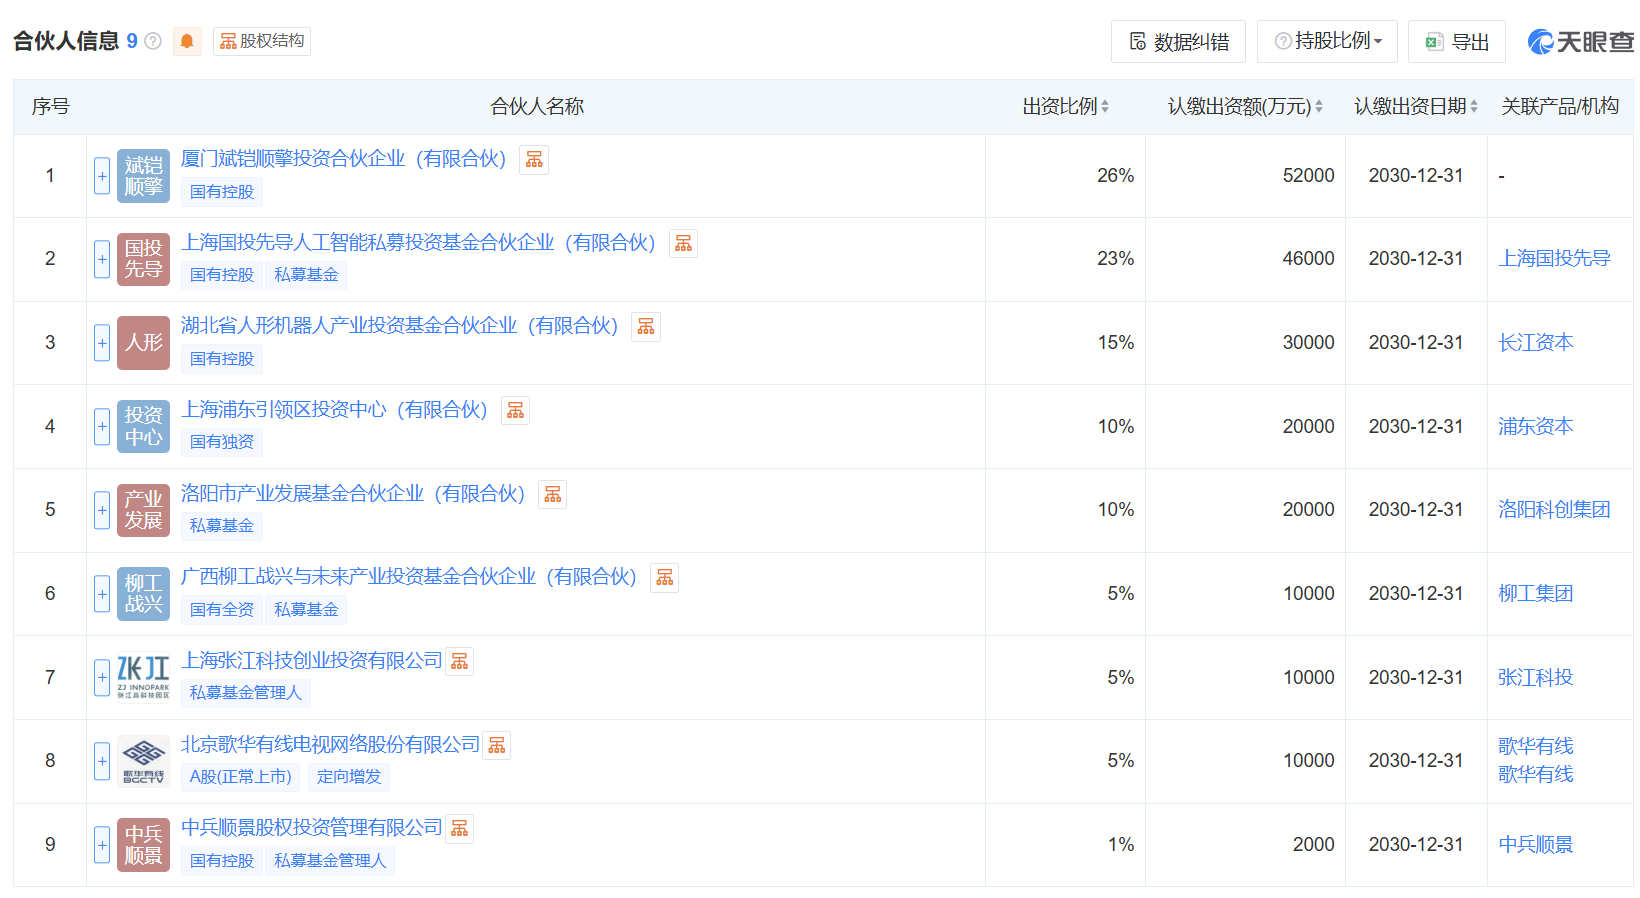
Task: Open equity structure icon for 上海浦东引领区投资中心
Action: [515, 411]
